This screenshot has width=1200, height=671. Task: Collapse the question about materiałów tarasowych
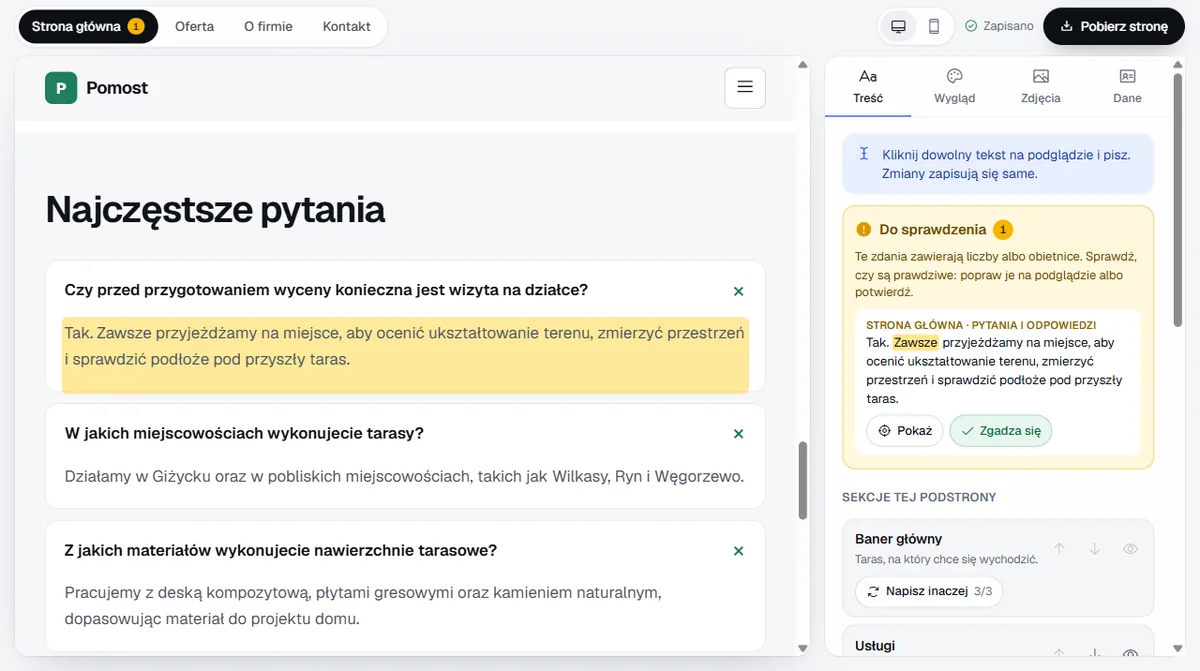click(x=738, y=551)
